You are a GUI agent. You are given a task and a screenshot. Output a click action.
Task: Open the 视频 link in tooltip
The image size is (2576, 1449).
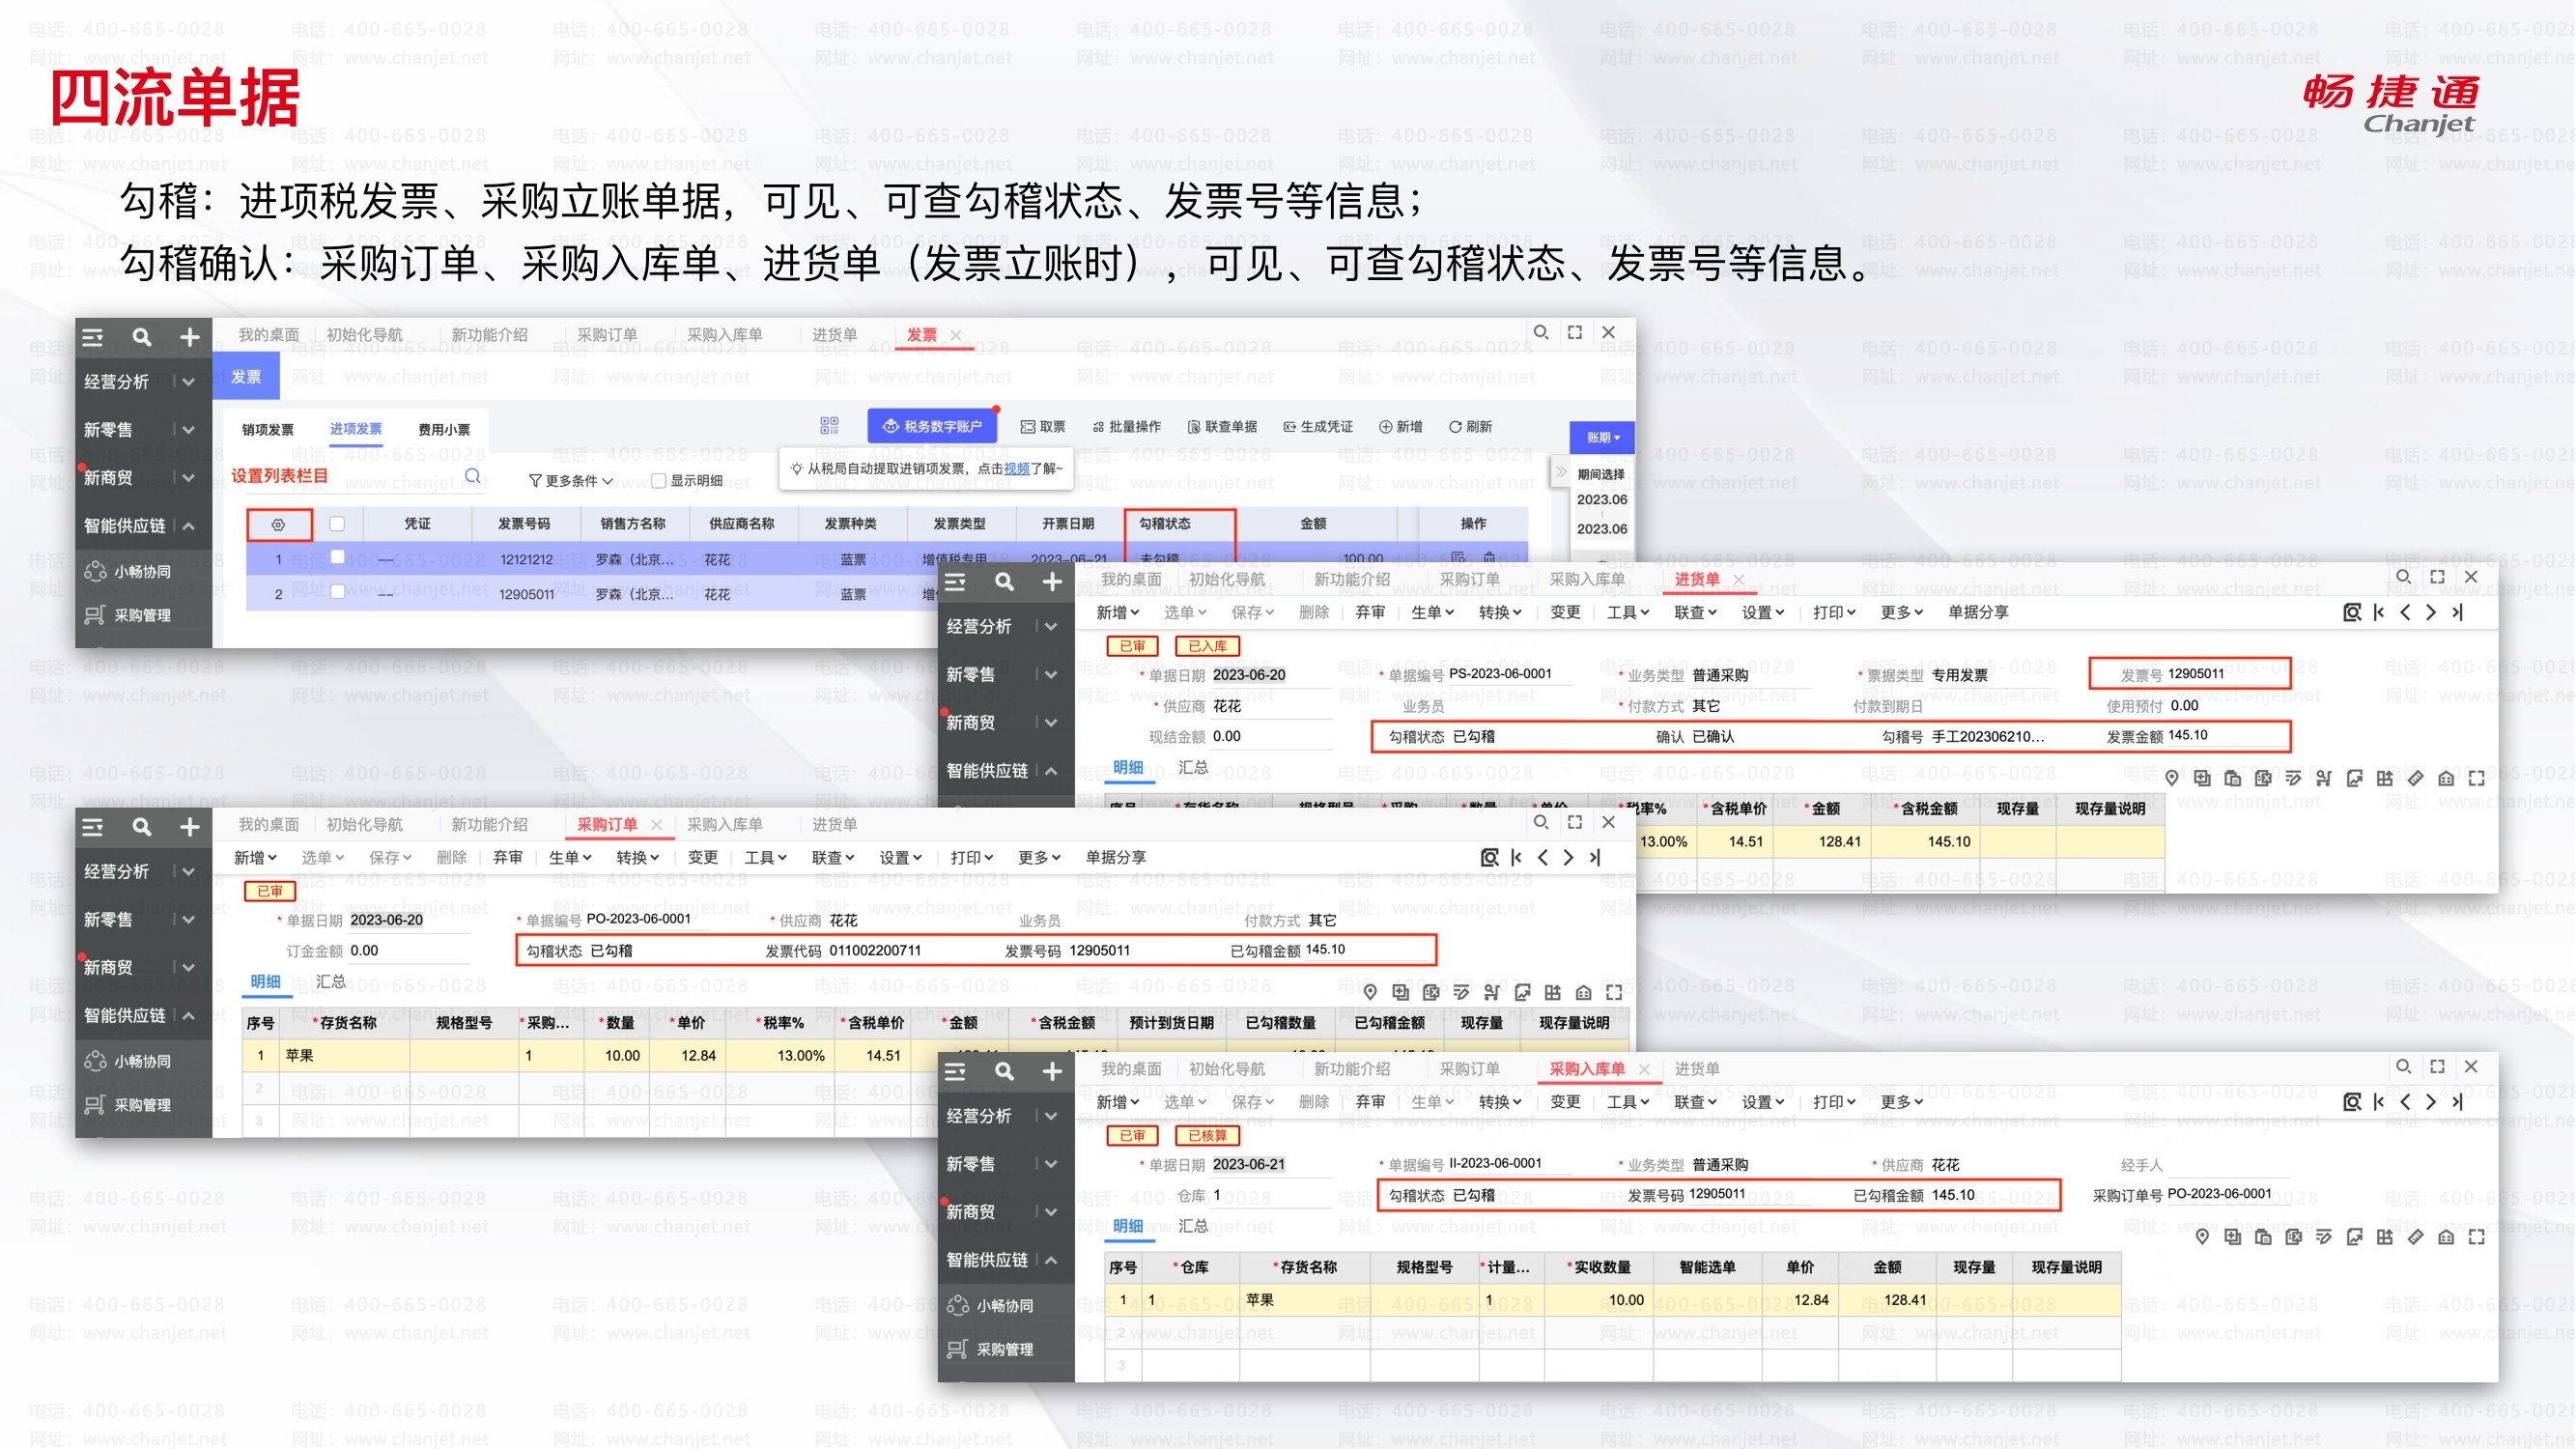(1016, 468)
